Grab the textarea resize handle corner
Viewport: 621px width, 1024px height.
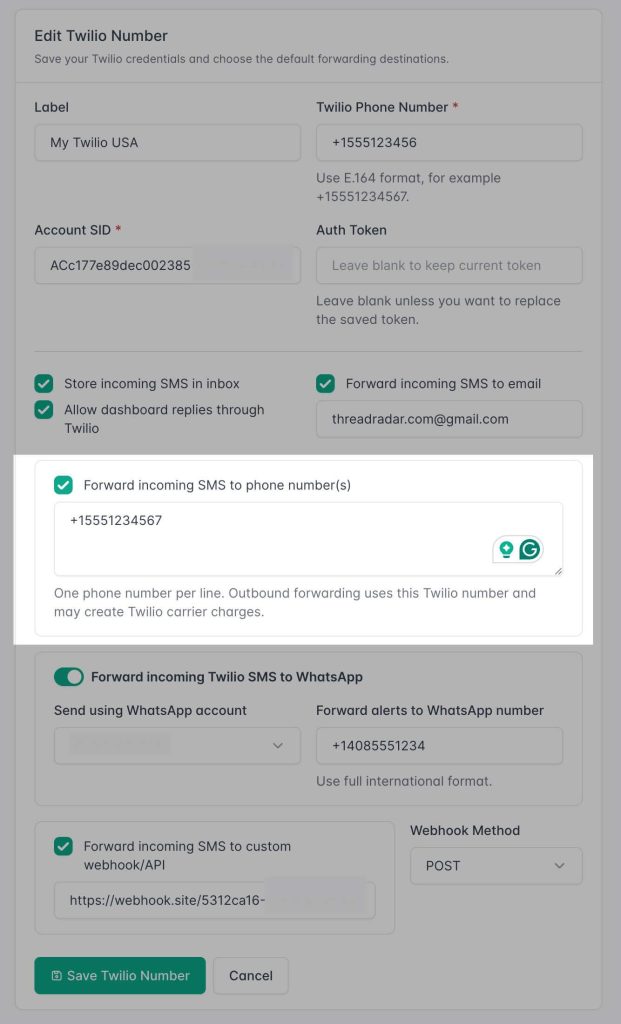[x=558, y=571]
